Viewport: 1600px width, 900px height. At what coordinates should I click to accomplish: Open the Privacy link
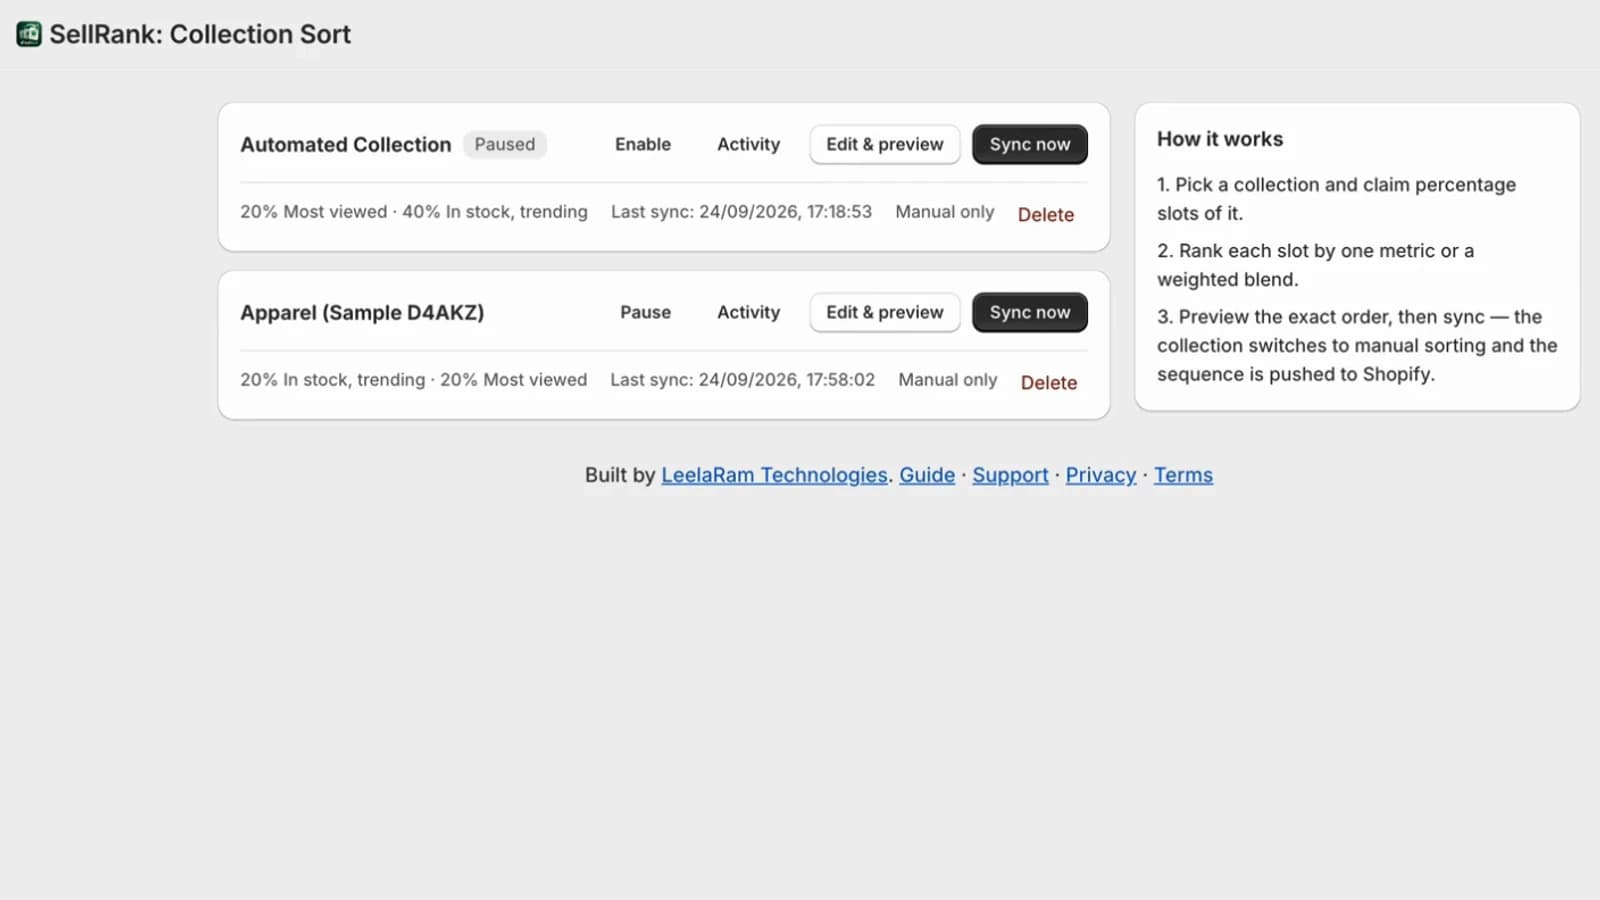(x=1101, y=475)
